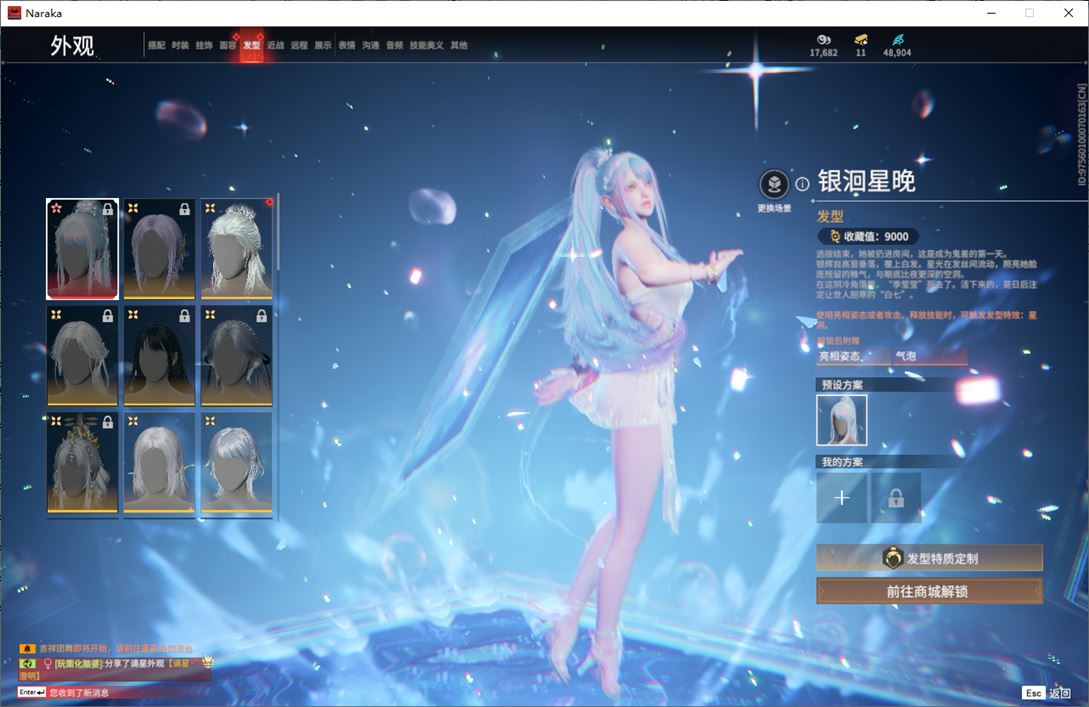
Task: Click 前往商城解锁 button
Action: 929,591
